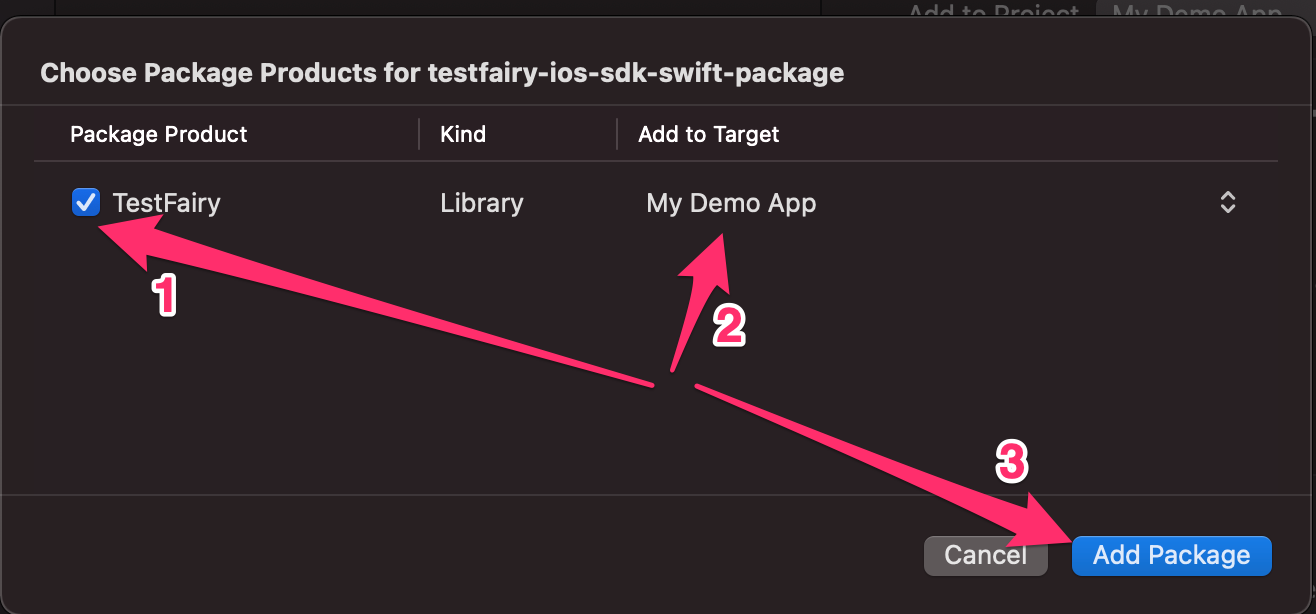Screen dimensions: 1316x614
Task: Click the Add to Target column header
Action: [709, 134]
